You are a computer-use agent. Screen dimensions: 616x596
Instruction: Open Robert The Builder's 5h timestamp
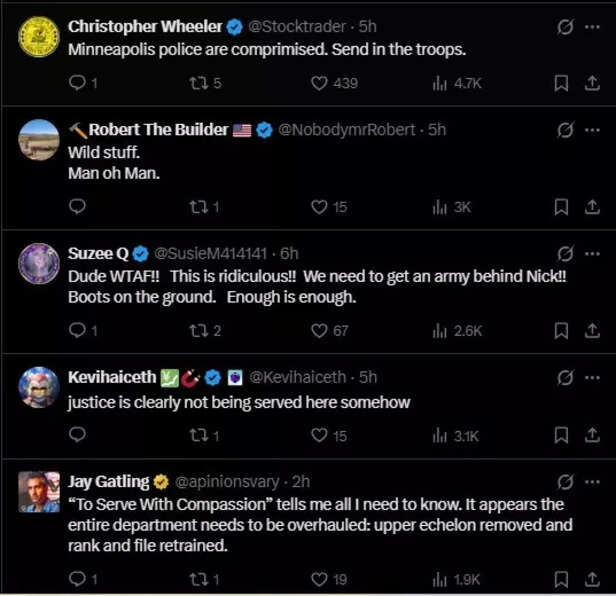tap(437, 130)
